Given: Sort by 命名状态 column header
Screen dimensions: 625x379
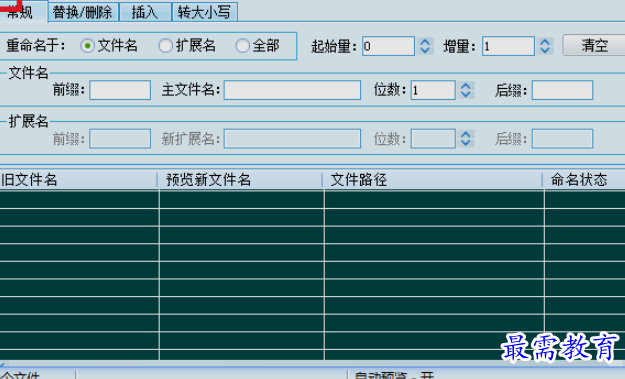Looking at the screenshot, I should point(584,180).
